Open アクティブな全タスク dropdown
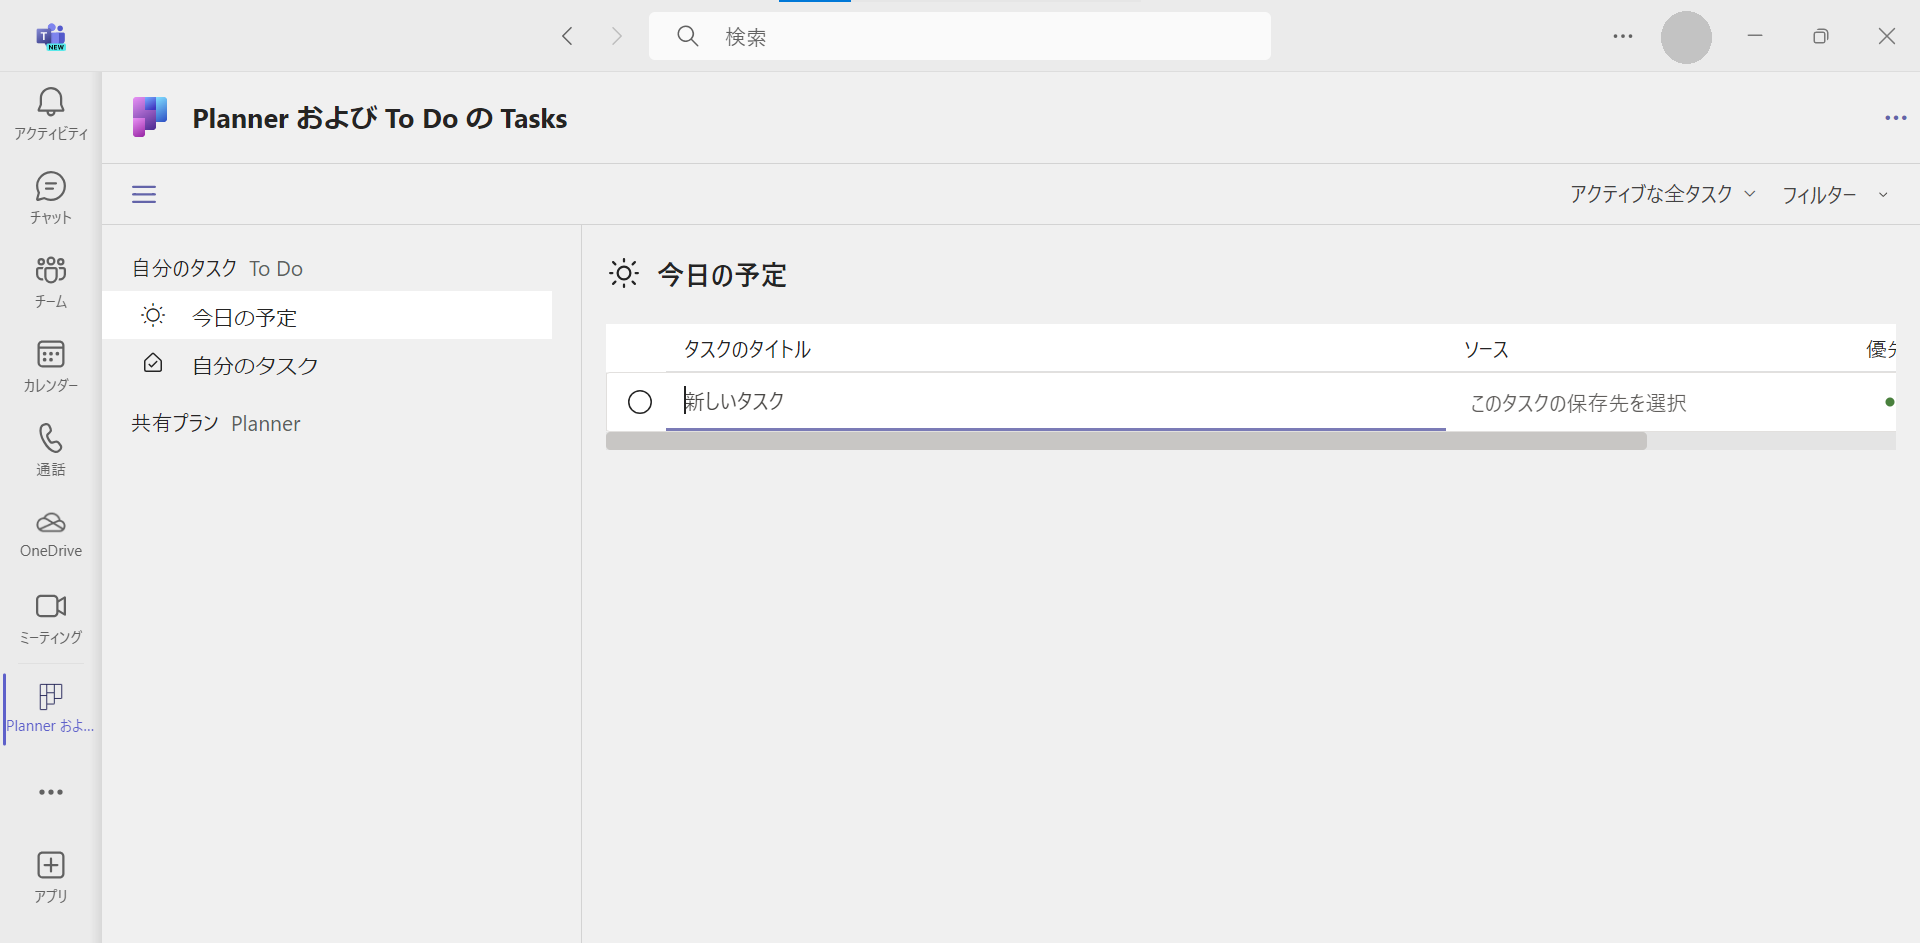The image size is (1920, 943). tap(1662, 194)
